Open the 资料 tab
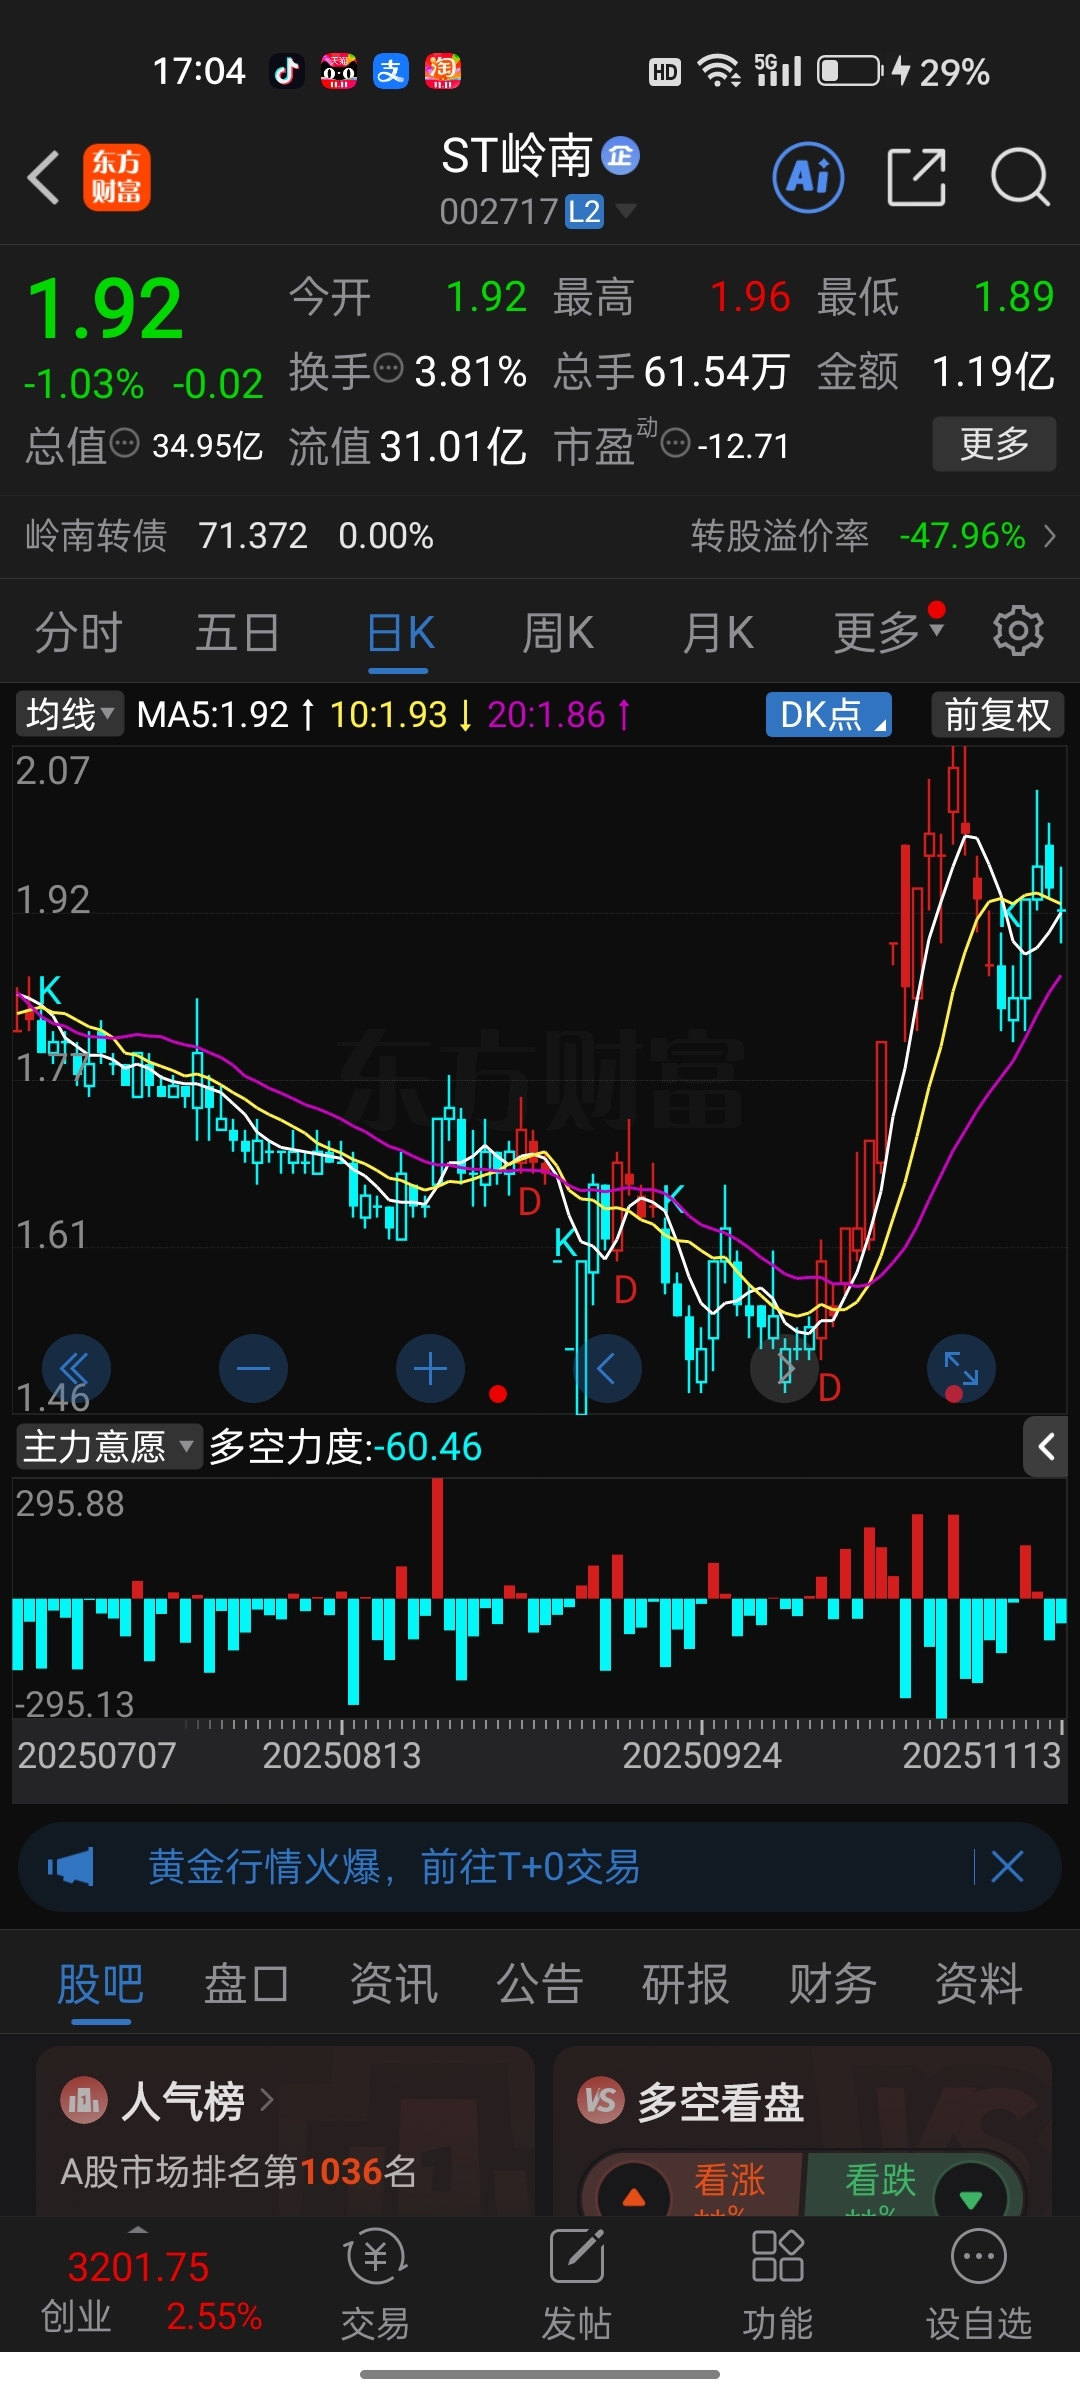Image resolution: width=1080 pixels, height=2400 pixels. pos(978,1983)
